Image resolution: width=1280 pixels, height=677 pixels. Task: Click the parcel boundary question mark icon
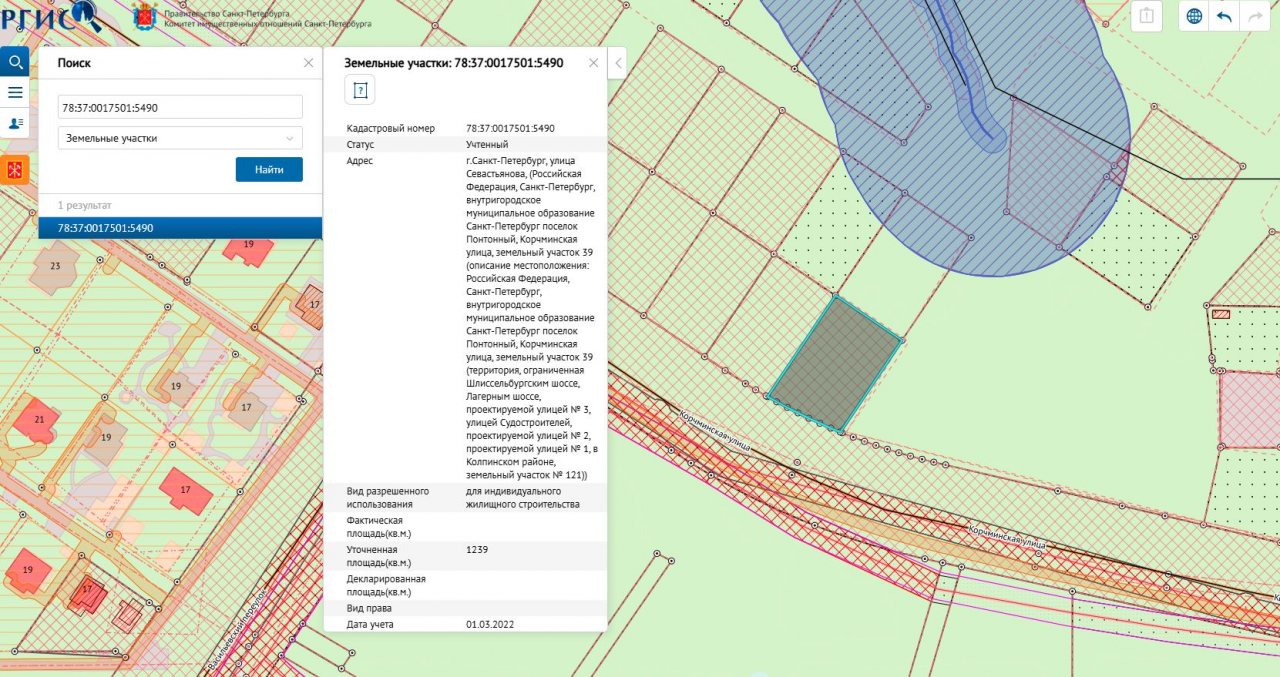(x=360, y=90)
